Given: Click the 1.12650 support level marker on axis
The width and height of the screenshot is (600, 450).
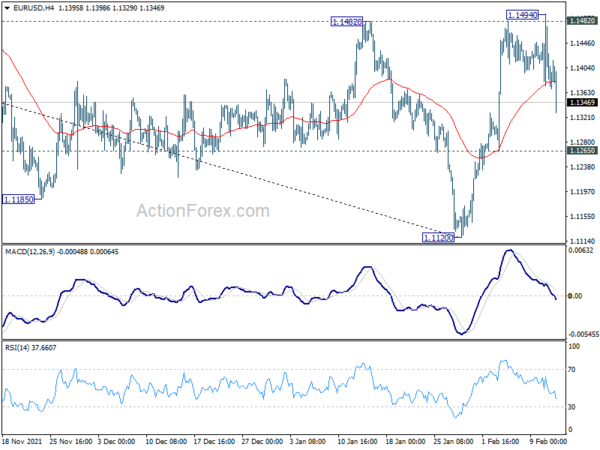Looking at the screenshot, I should [582, 150].
